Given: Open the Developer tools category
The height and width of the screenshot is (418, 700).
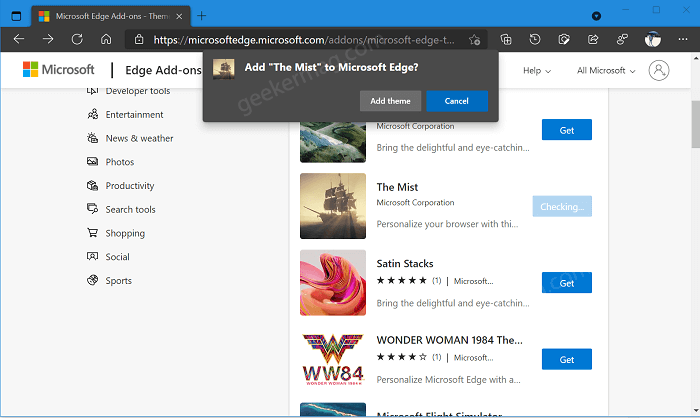Looking at the screenshot, I should click(x=138, y=91).
